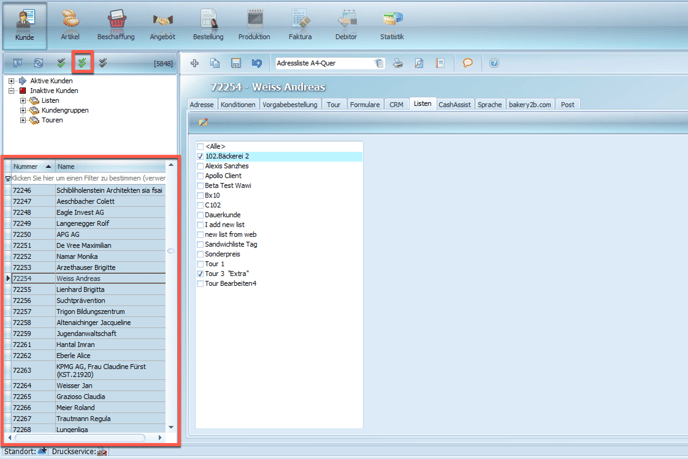Open the Angebot module
Viewport: 688px width, 459px height.
[162, 25]
